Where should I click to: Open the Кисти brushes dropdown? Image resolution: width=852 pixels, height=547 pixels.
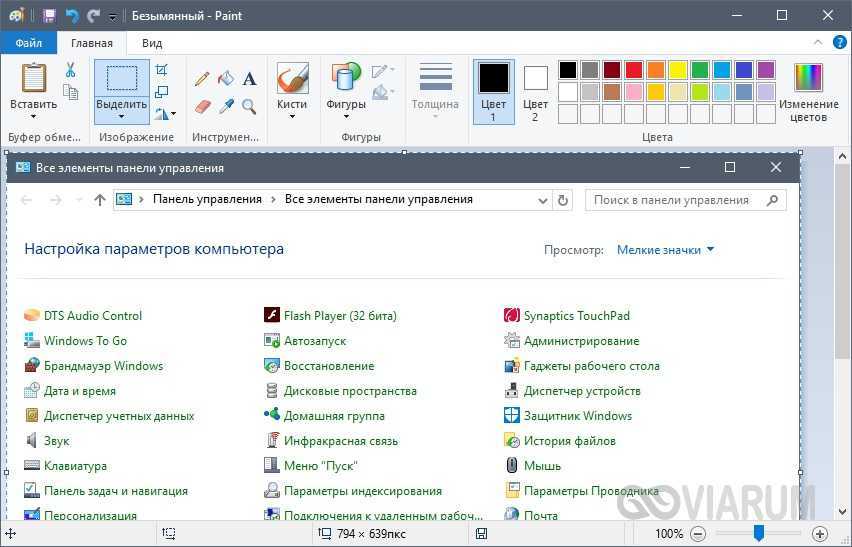pos(292,116)
